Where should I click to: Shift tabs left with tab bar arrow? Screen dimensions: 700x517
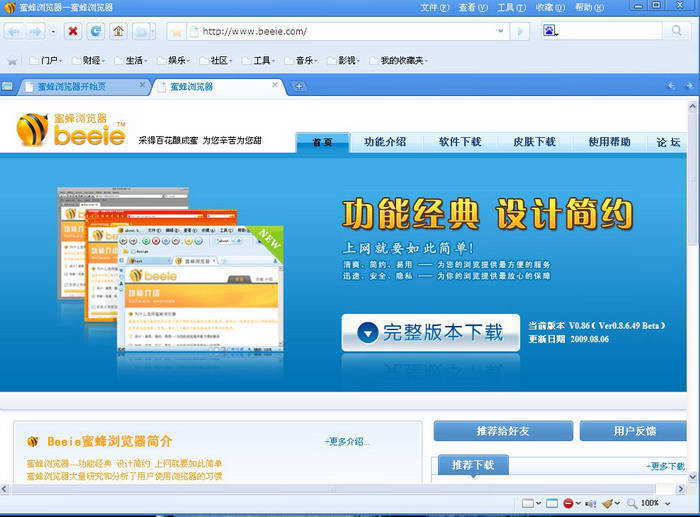671,86
